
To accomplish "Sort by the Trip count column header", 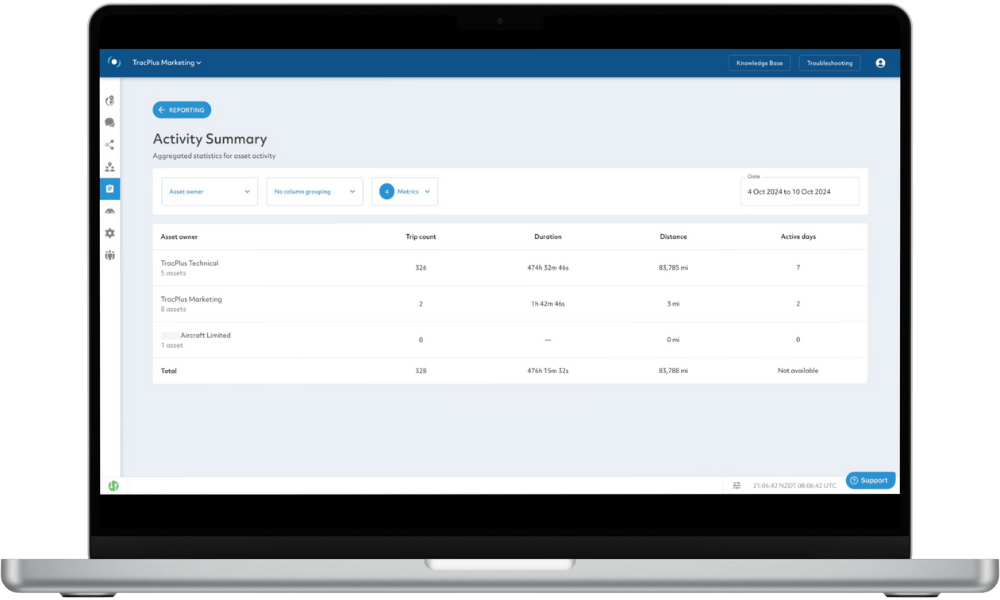I will 421,237.
